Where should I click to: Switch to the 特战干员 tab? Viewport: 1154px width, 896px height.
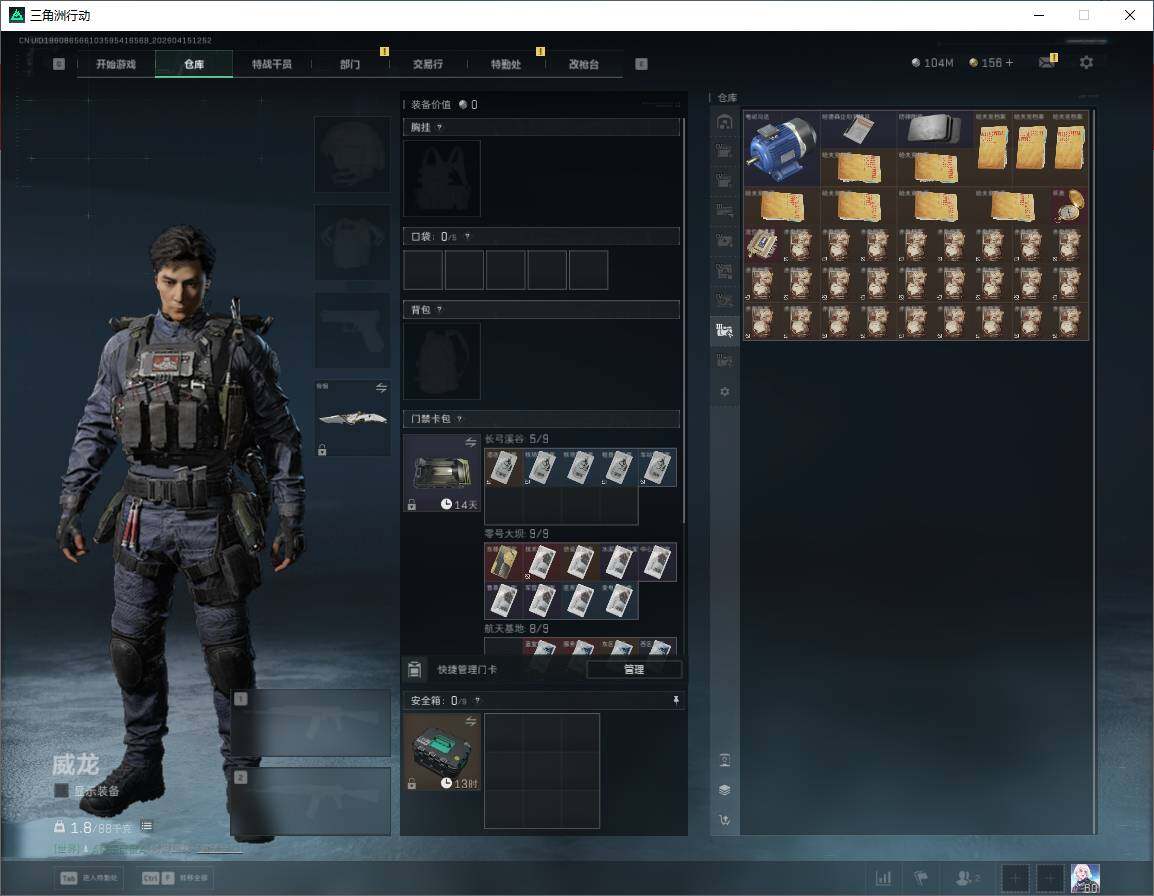pos(272,64)
